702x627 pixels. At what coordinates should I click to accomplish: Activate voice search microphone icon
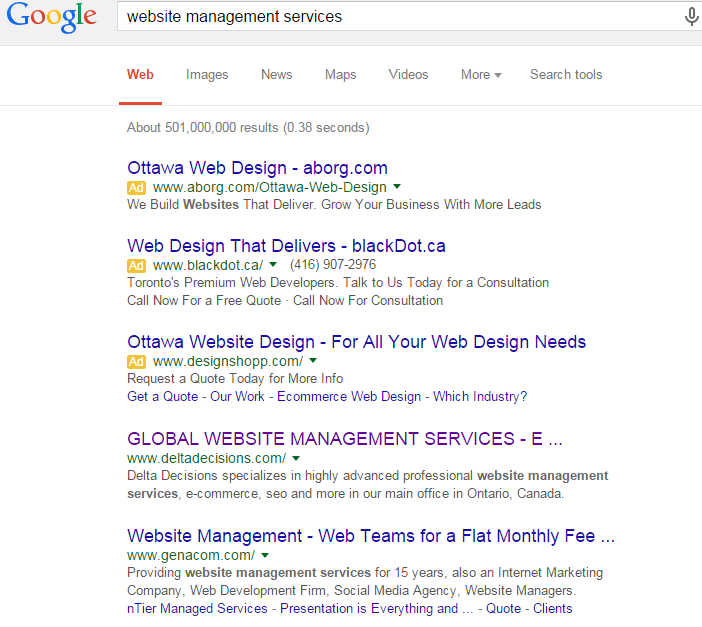[691, 17]
